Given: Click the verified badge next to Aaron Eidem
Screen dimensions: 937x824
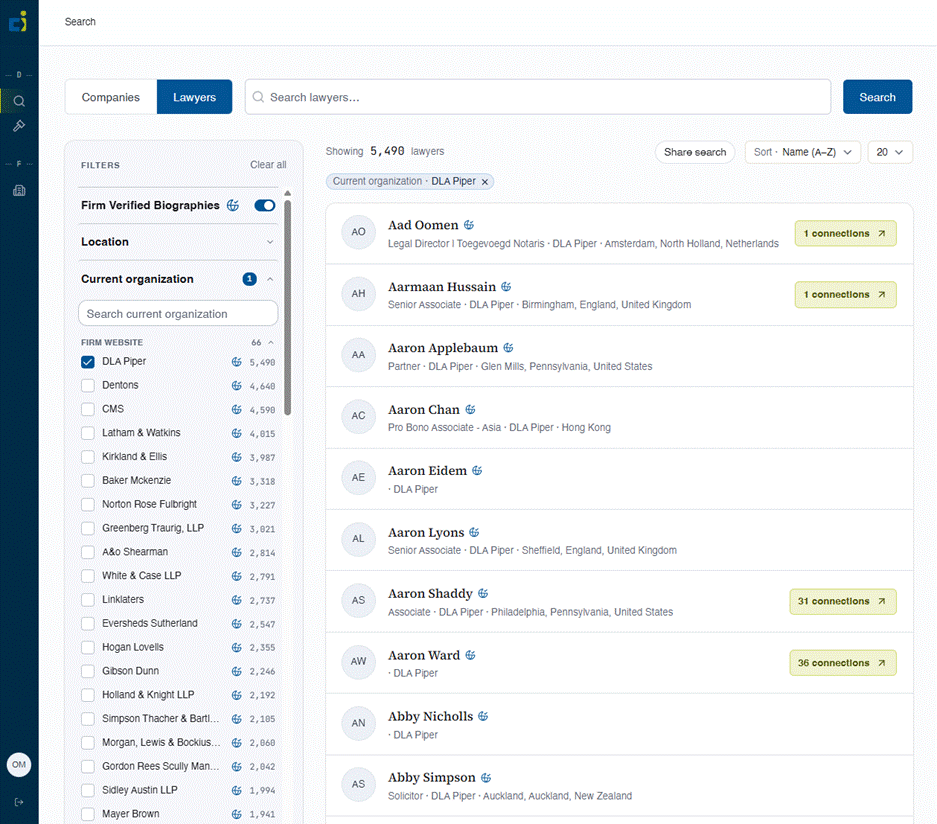Looking at the screenshot, I should [477, 471].
